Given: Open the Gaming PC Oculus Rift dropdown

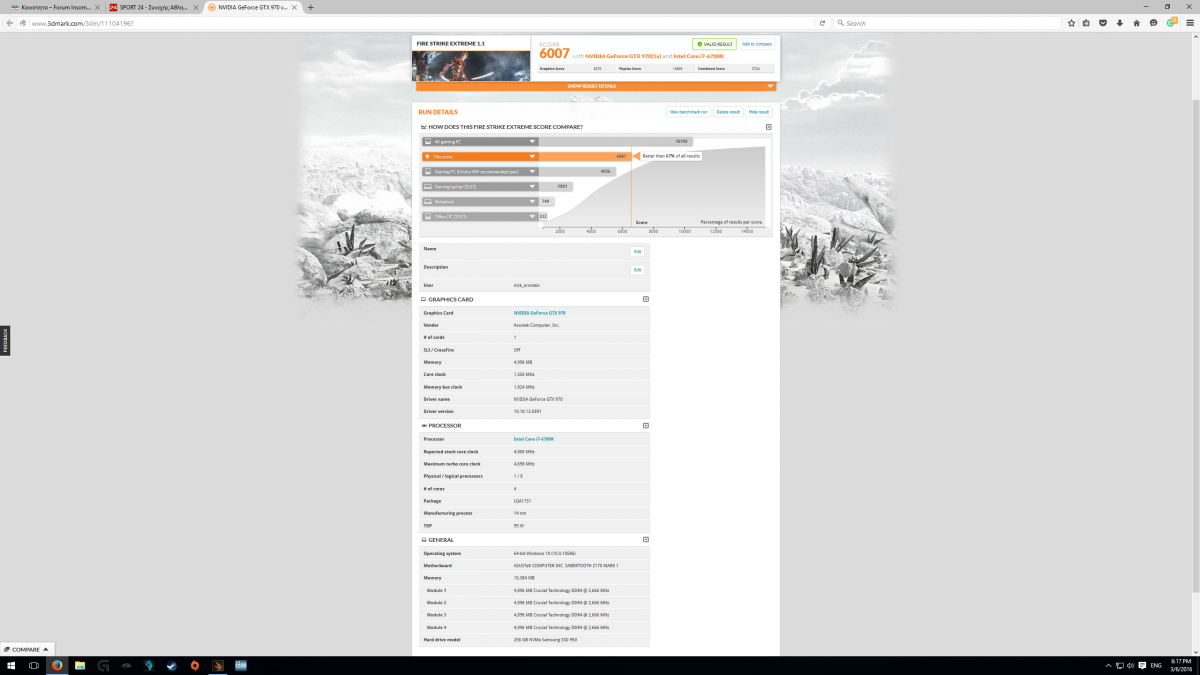Looking at the screenshot, I should click(481, 171).
